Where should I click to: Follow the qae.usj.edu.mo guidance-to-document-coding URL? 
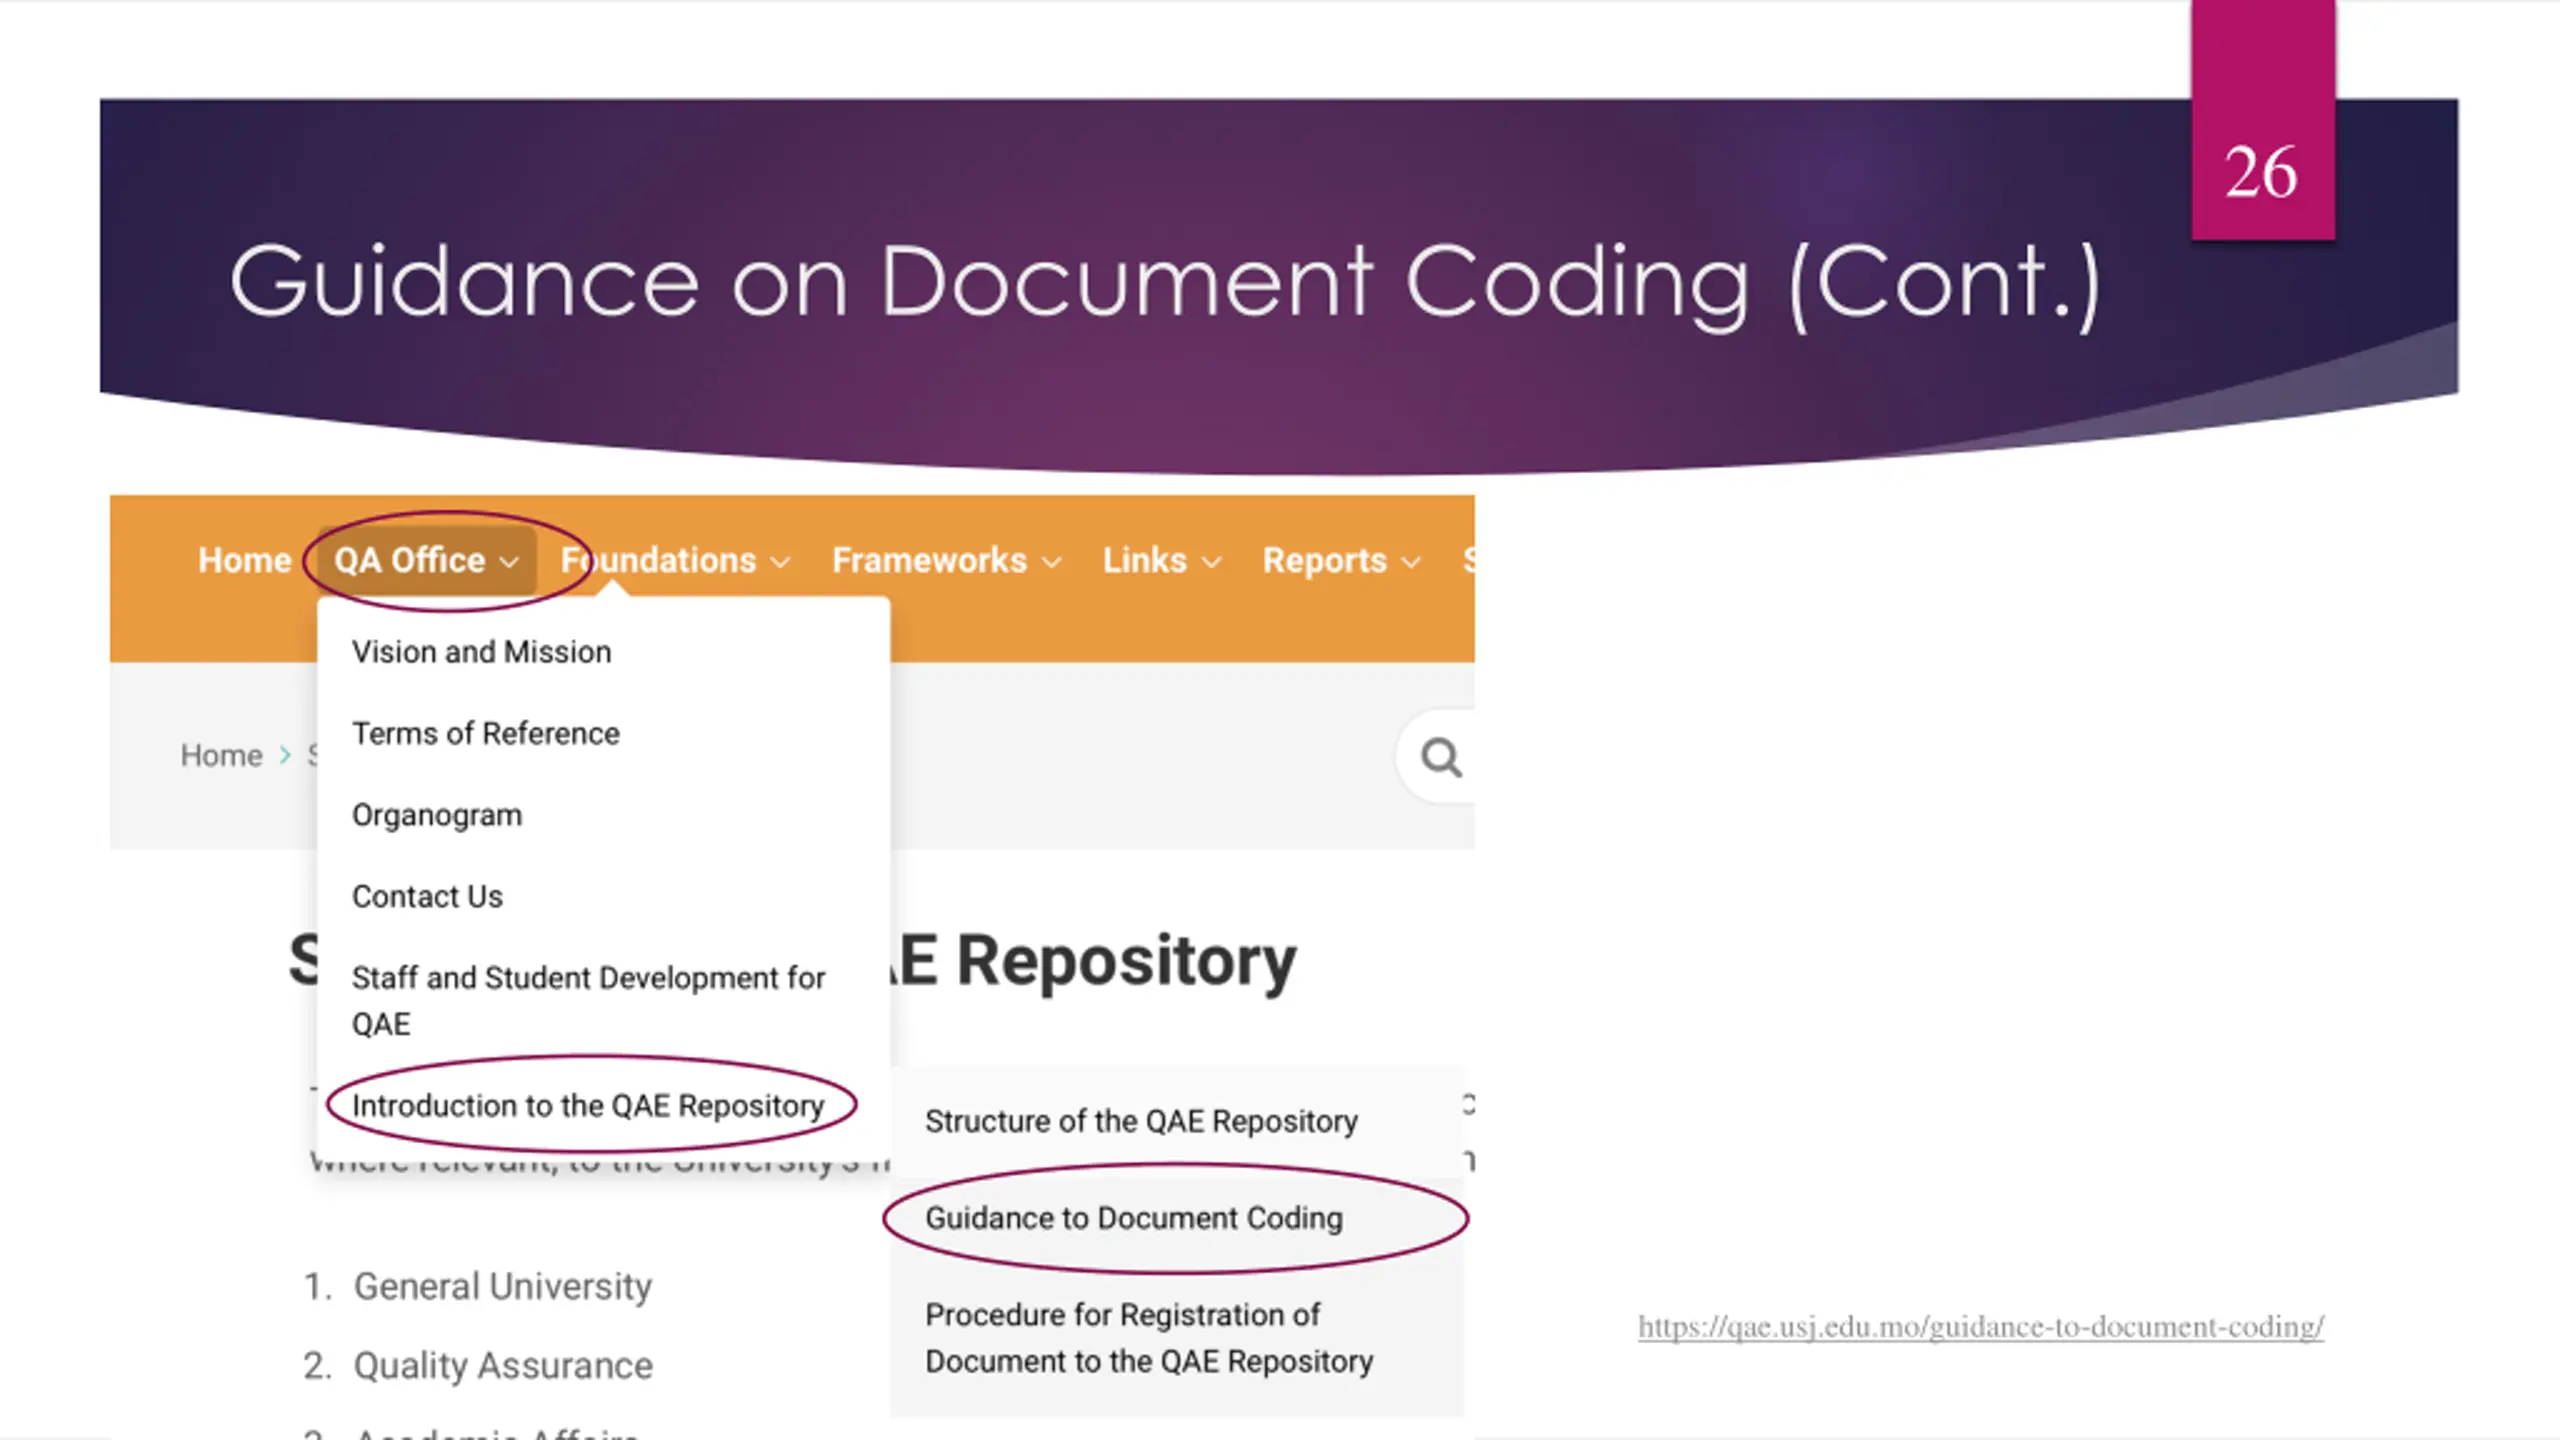[x=1980, y=1327]
